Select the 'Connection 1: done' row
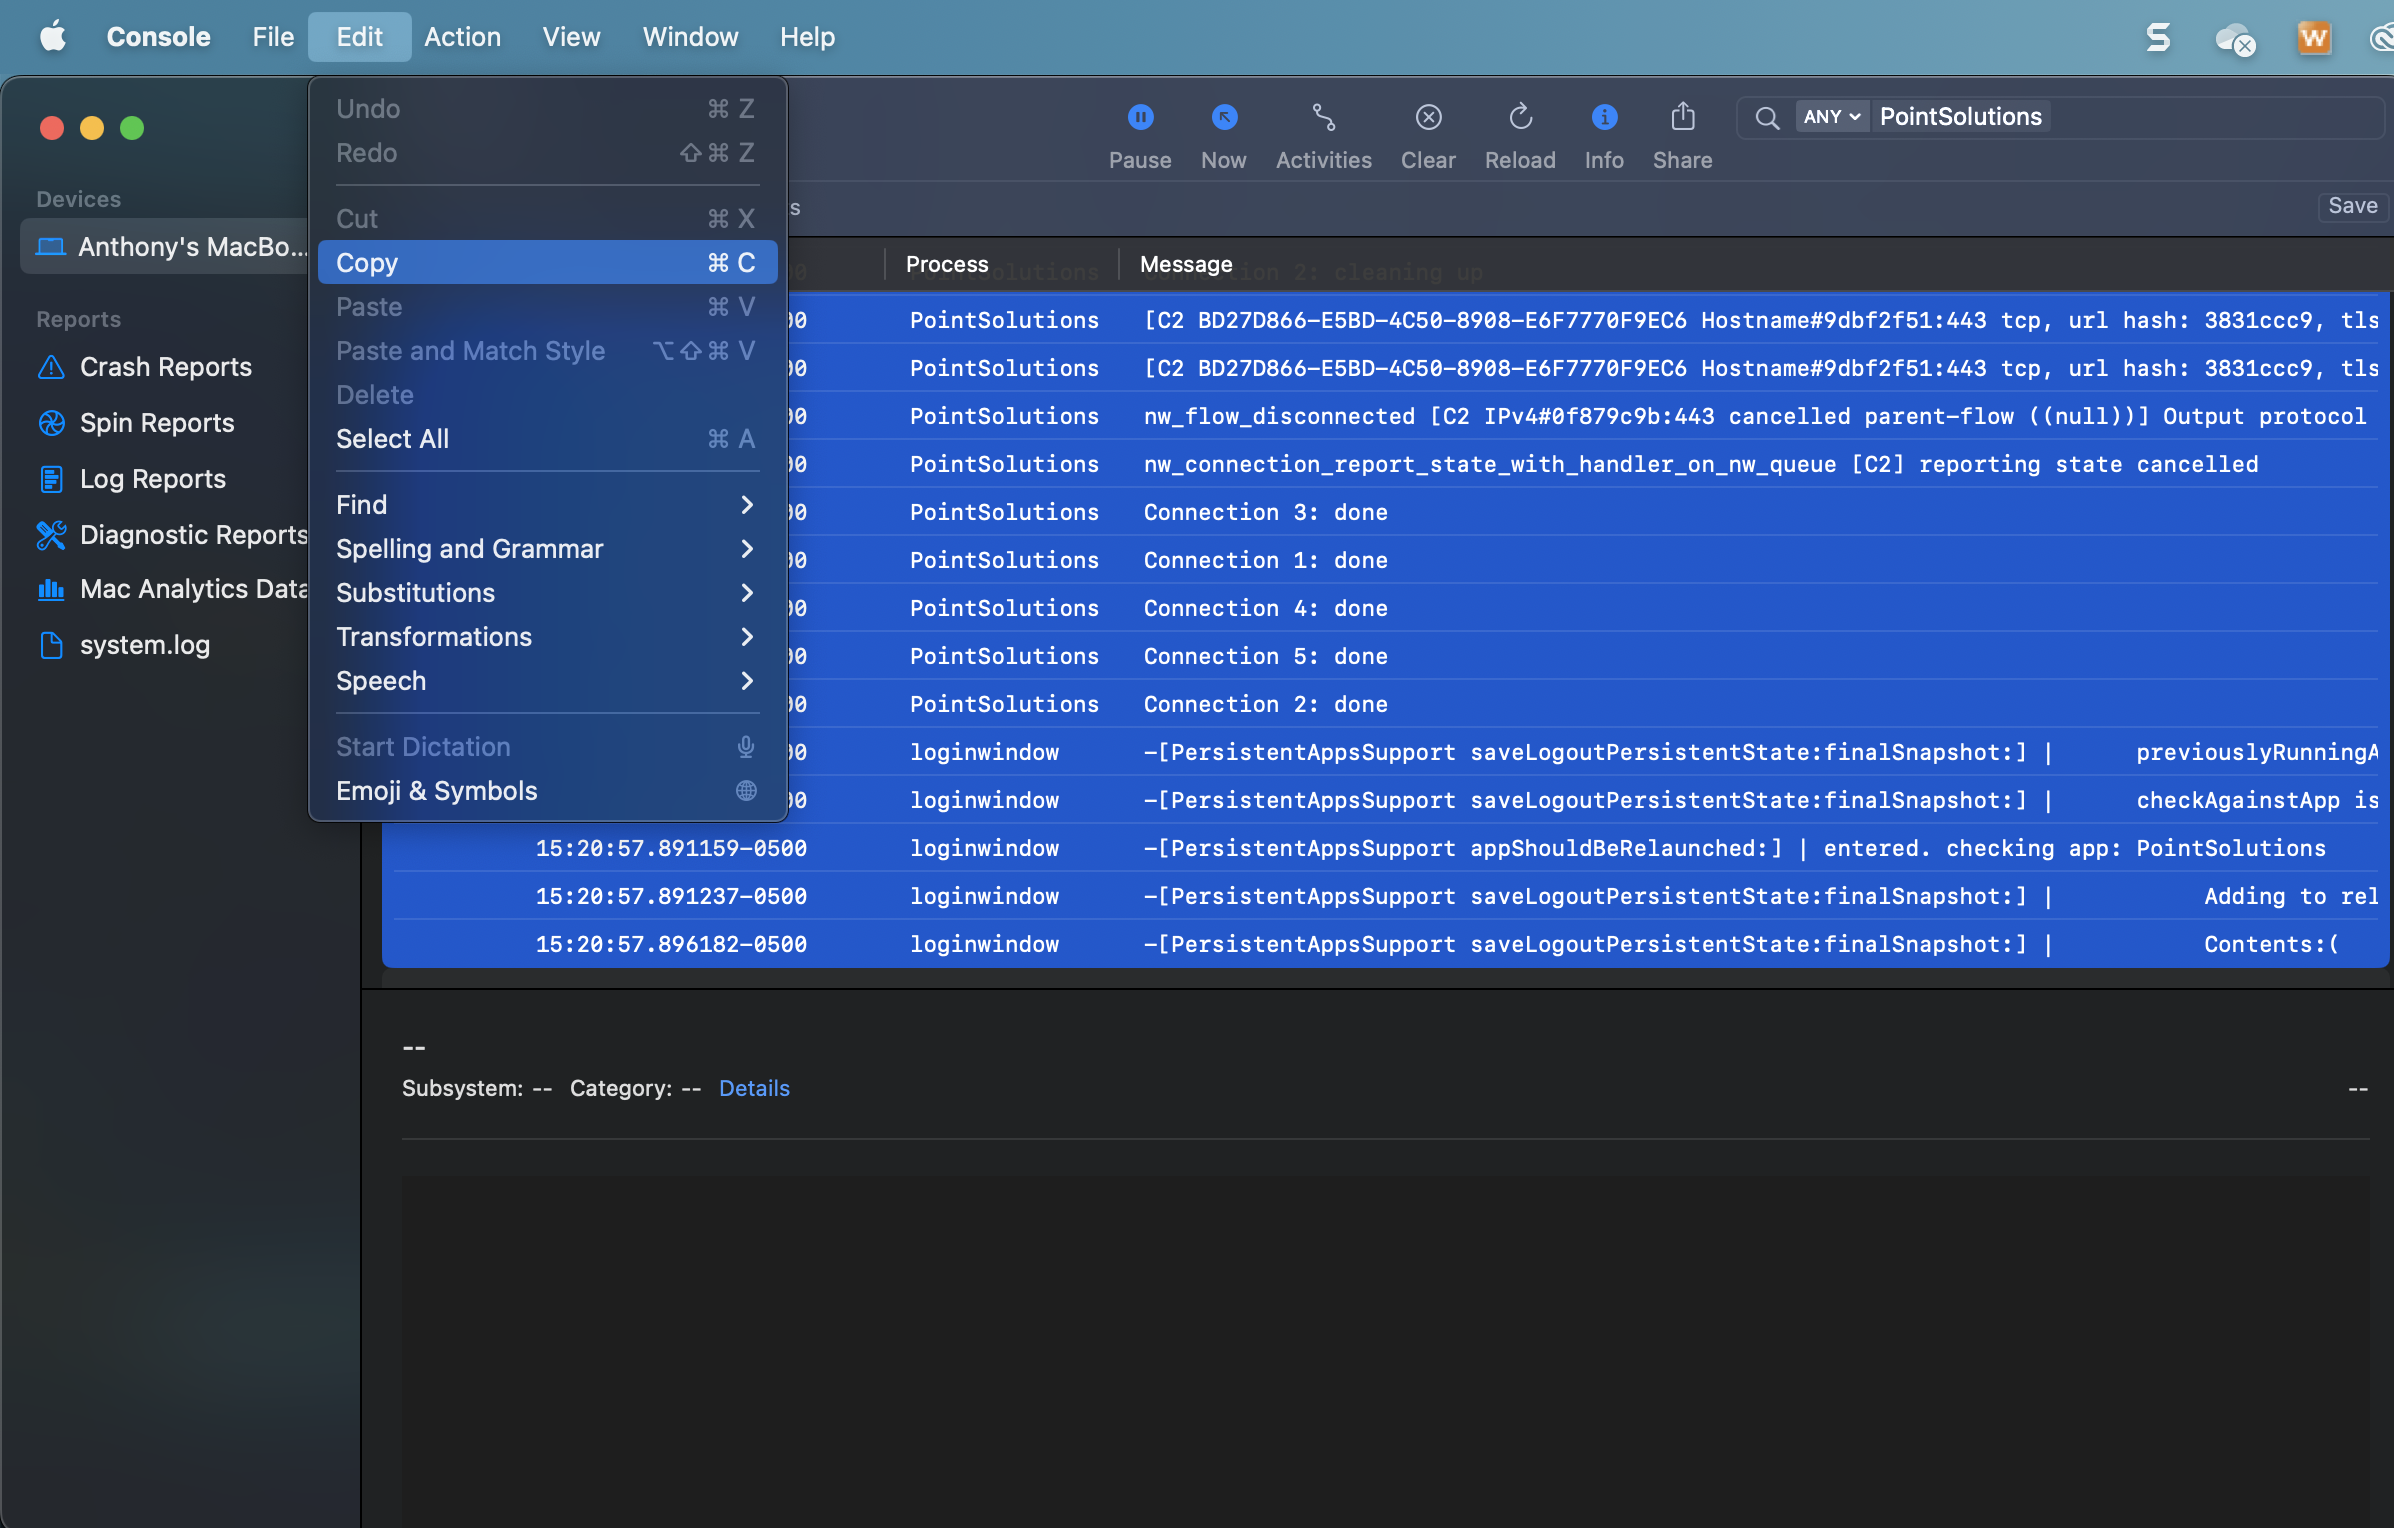Viewport: 2394px width, 1528px height. [x=1386, y=560]
